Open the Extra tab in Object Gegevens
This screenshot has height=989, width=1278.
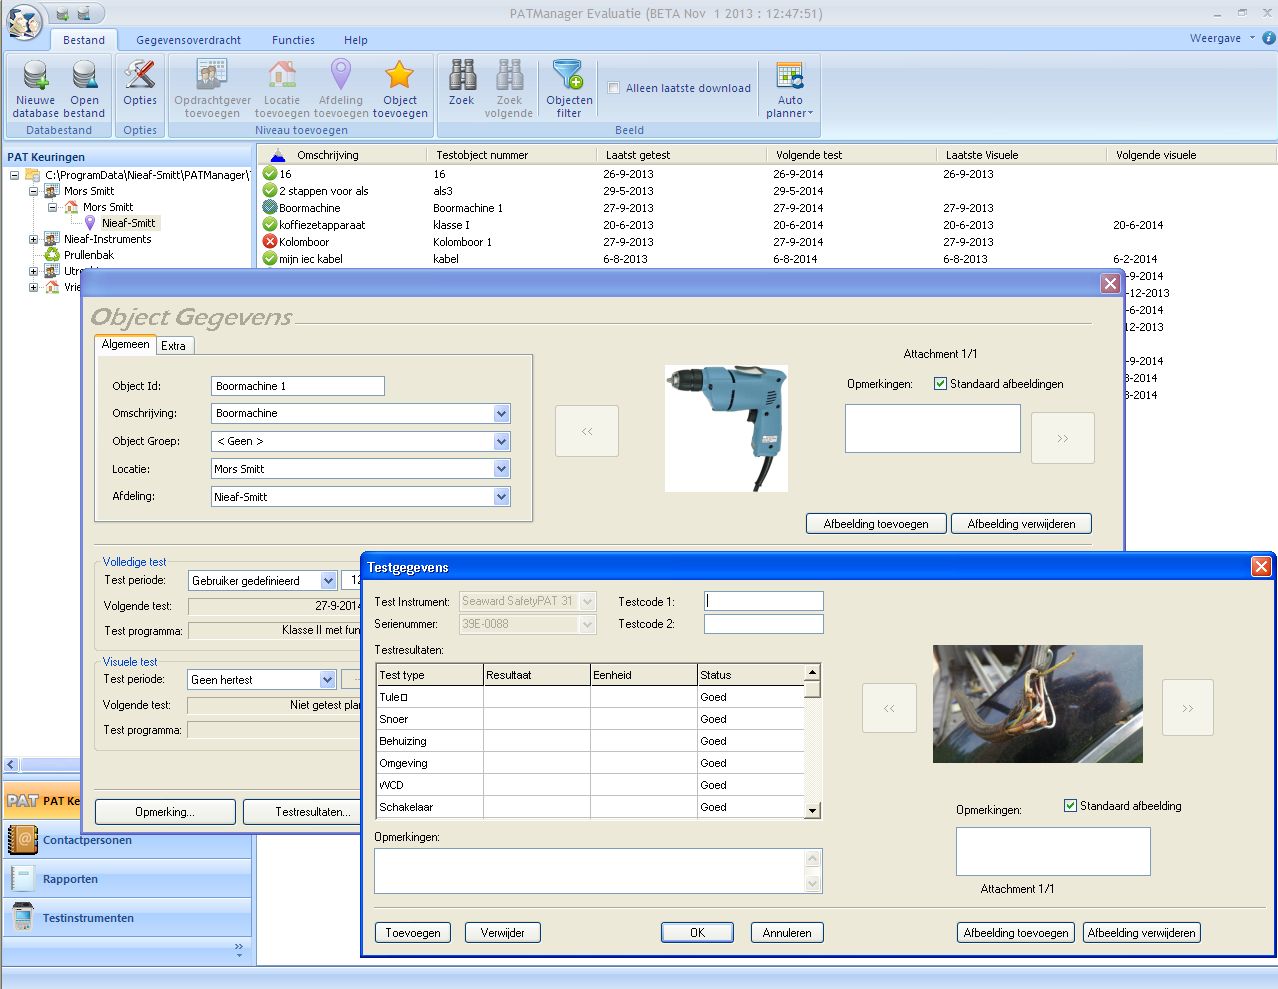[173, 346]
